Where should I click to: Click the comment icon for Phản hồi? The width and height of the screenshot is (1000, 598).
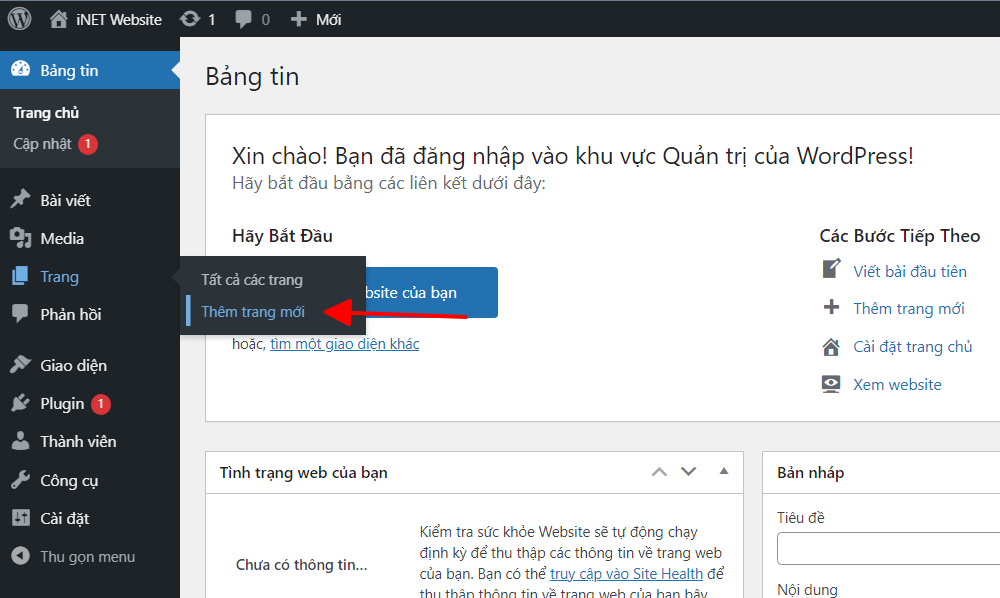click(x=20, y=314)
